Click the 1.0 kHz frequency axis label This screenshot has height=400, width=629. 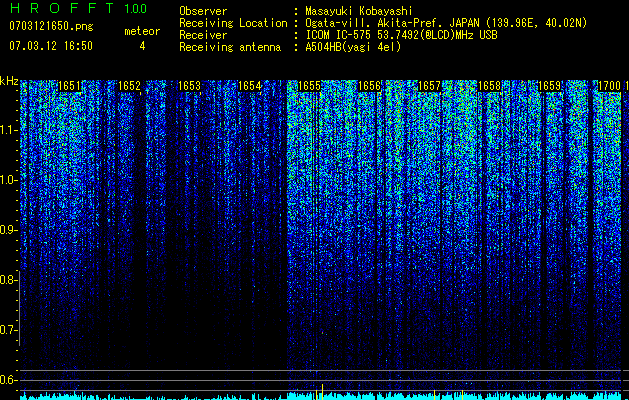click(x=7, y=180)
